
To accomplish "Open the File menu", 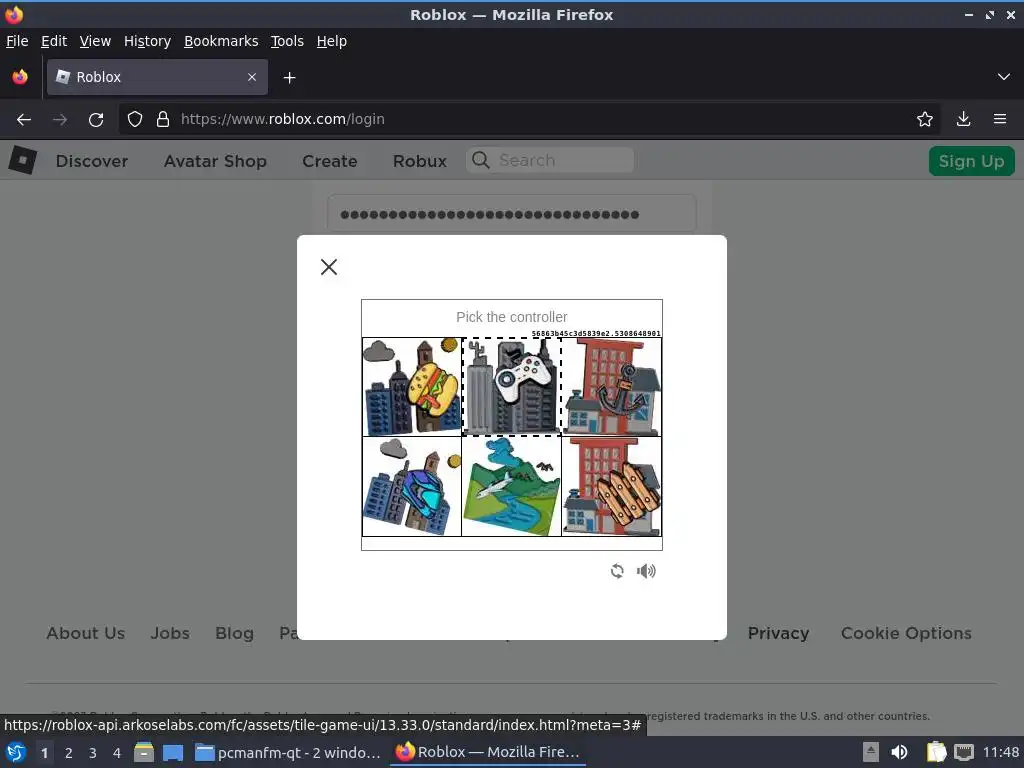I will (17, 41).
